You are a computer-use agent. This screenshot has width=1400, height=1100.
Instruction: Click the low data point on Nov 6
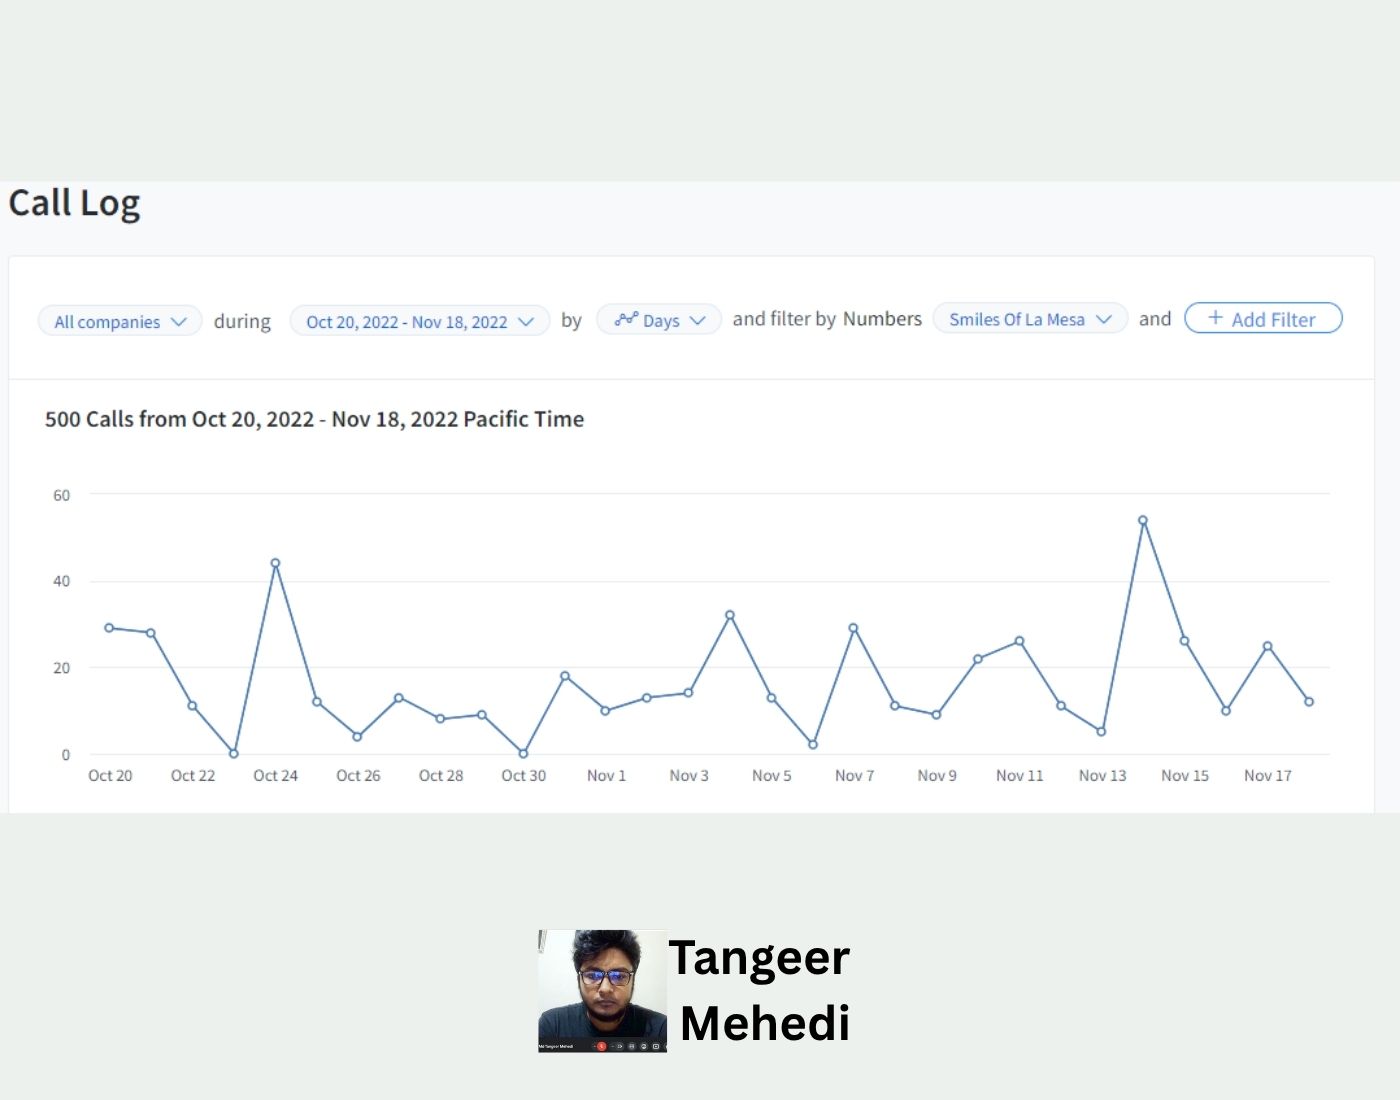pos(813,744)
